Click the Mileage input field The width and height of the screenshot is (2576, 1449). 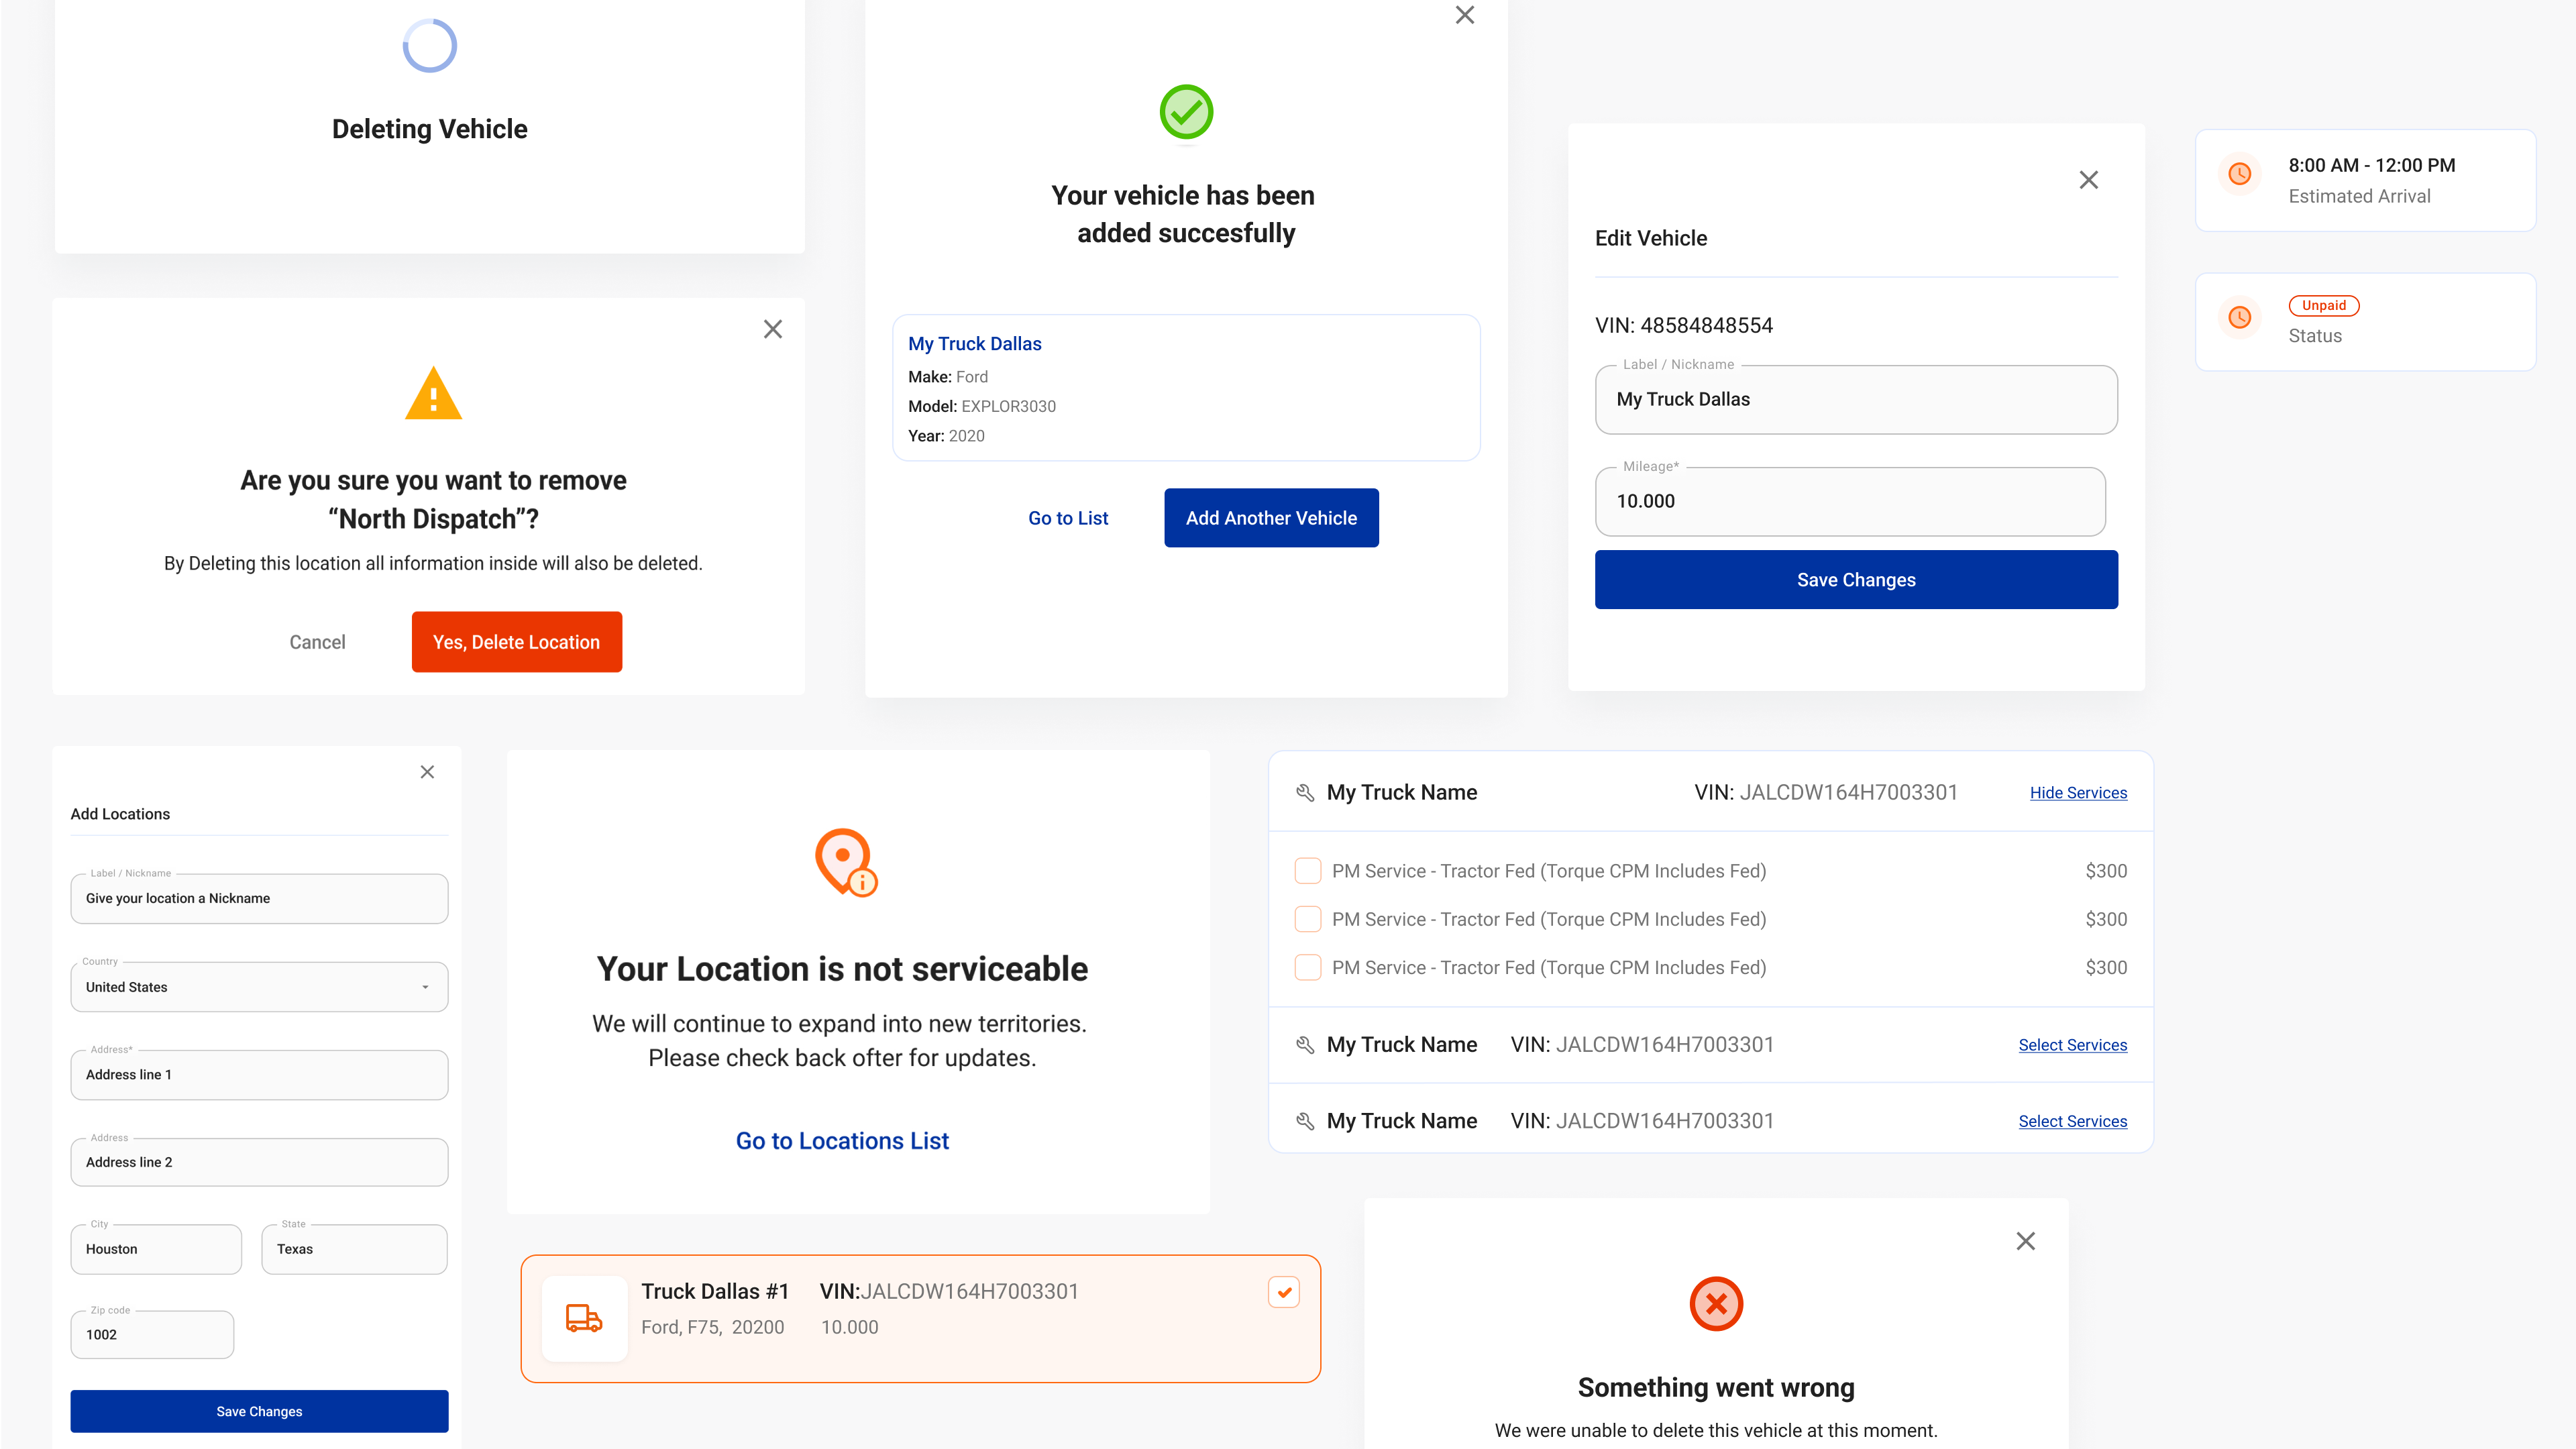pyautogui.click(x=1850, y=502)
